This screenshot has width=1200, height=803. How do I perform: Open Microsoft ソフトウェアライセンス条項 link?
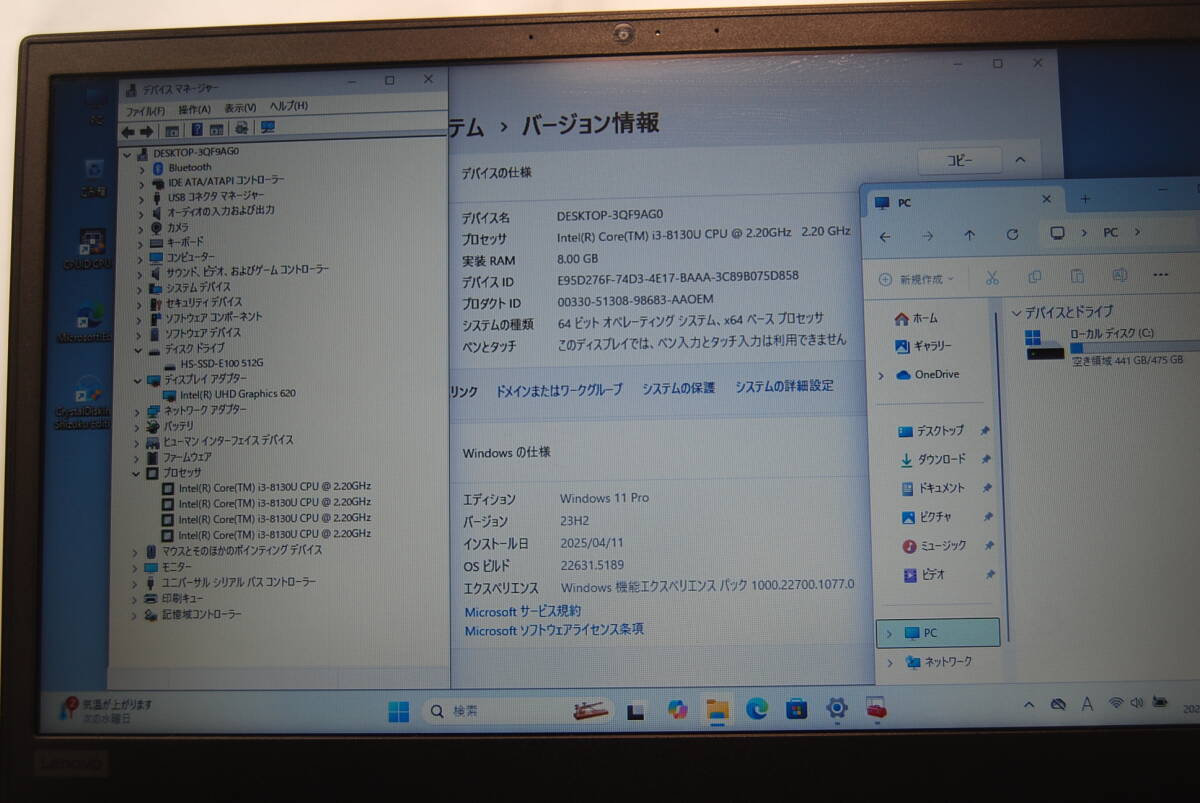pyautogui.click(x=554, y=630)
